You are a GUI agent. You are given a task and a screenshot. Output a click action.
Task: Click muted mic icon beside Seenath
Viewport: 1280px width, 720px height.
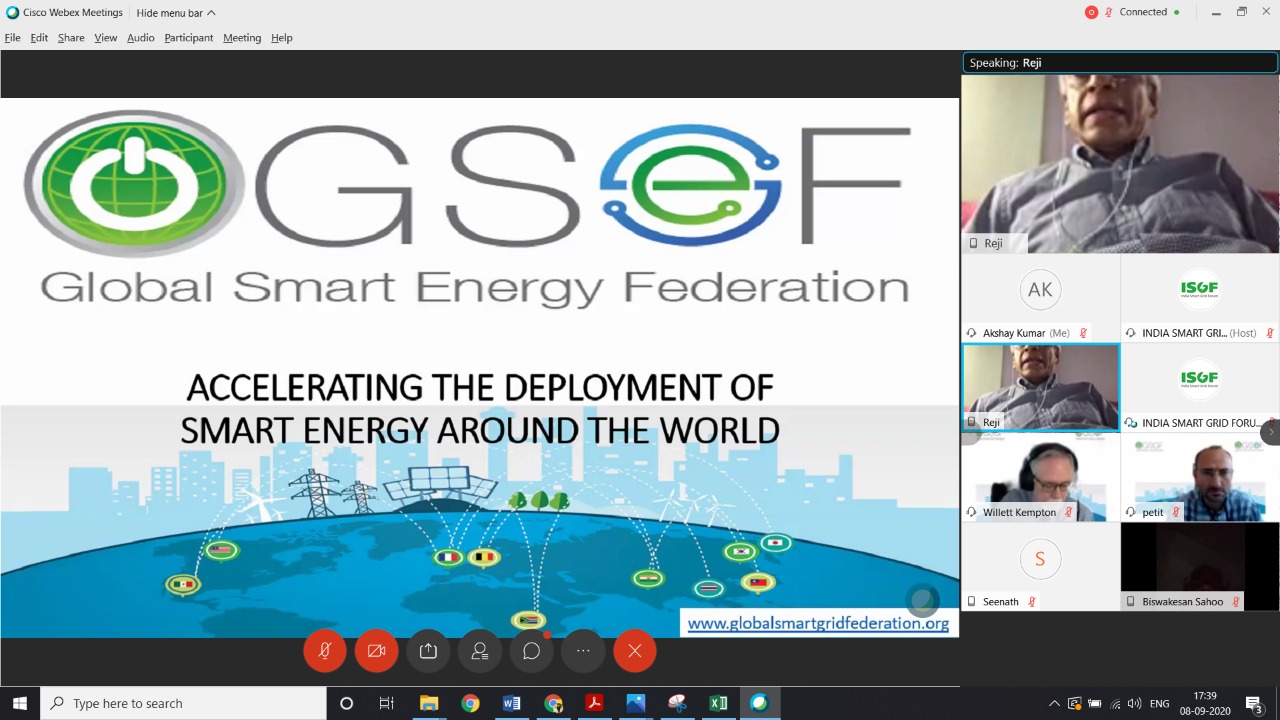[1032, 602]
